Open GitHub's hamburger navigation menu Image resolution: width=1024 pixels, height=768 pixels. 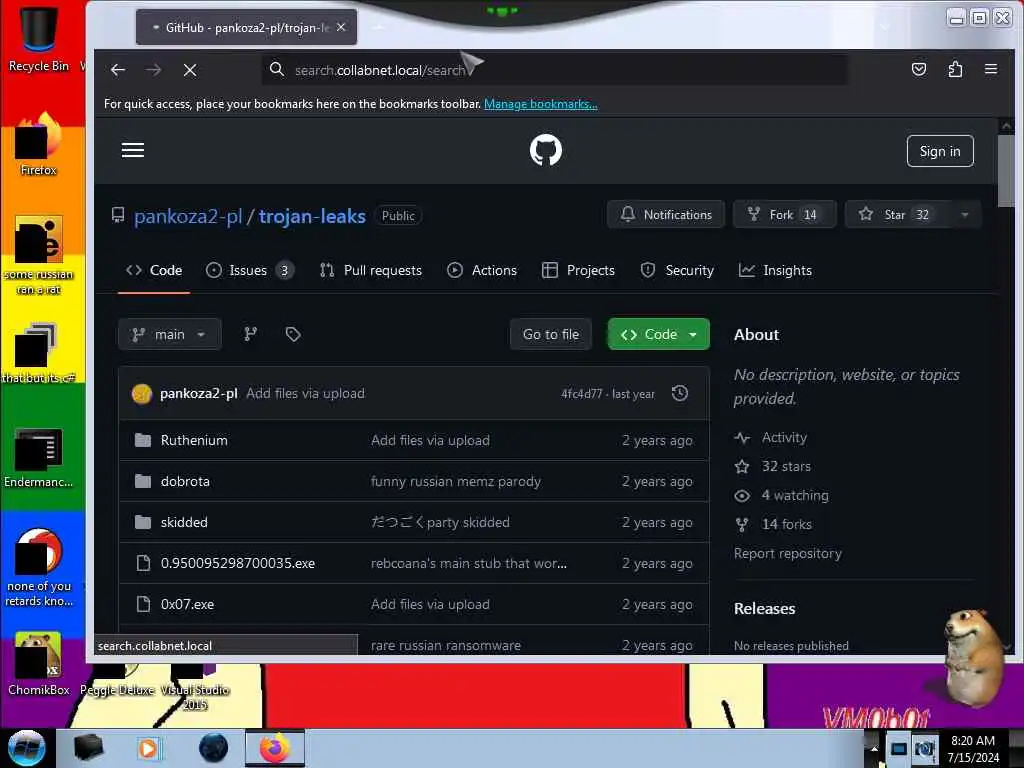133,150
